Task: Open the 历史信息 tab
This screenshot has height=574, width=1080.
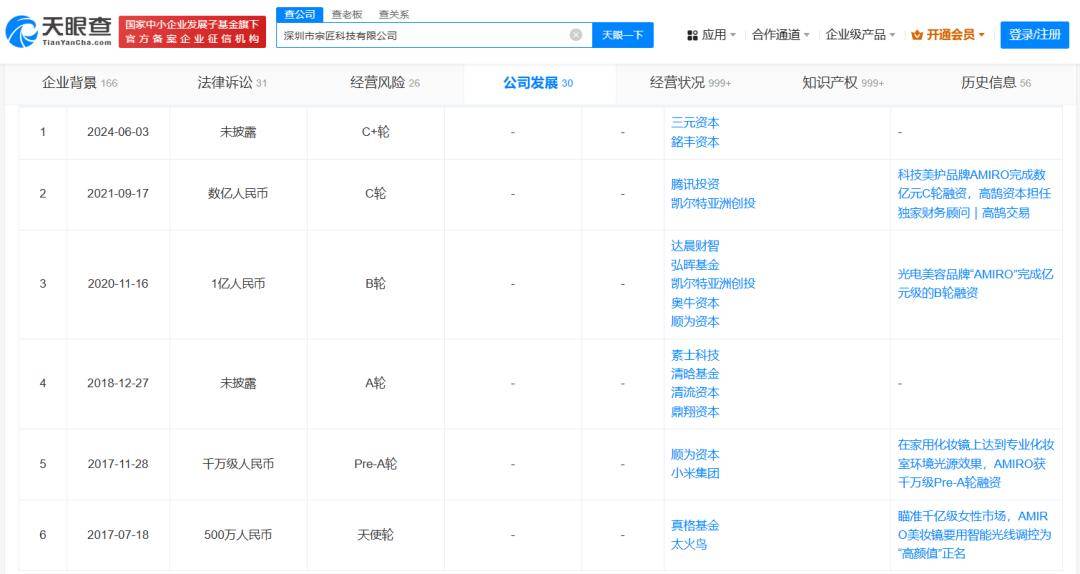Action: [x=996, y=83]
